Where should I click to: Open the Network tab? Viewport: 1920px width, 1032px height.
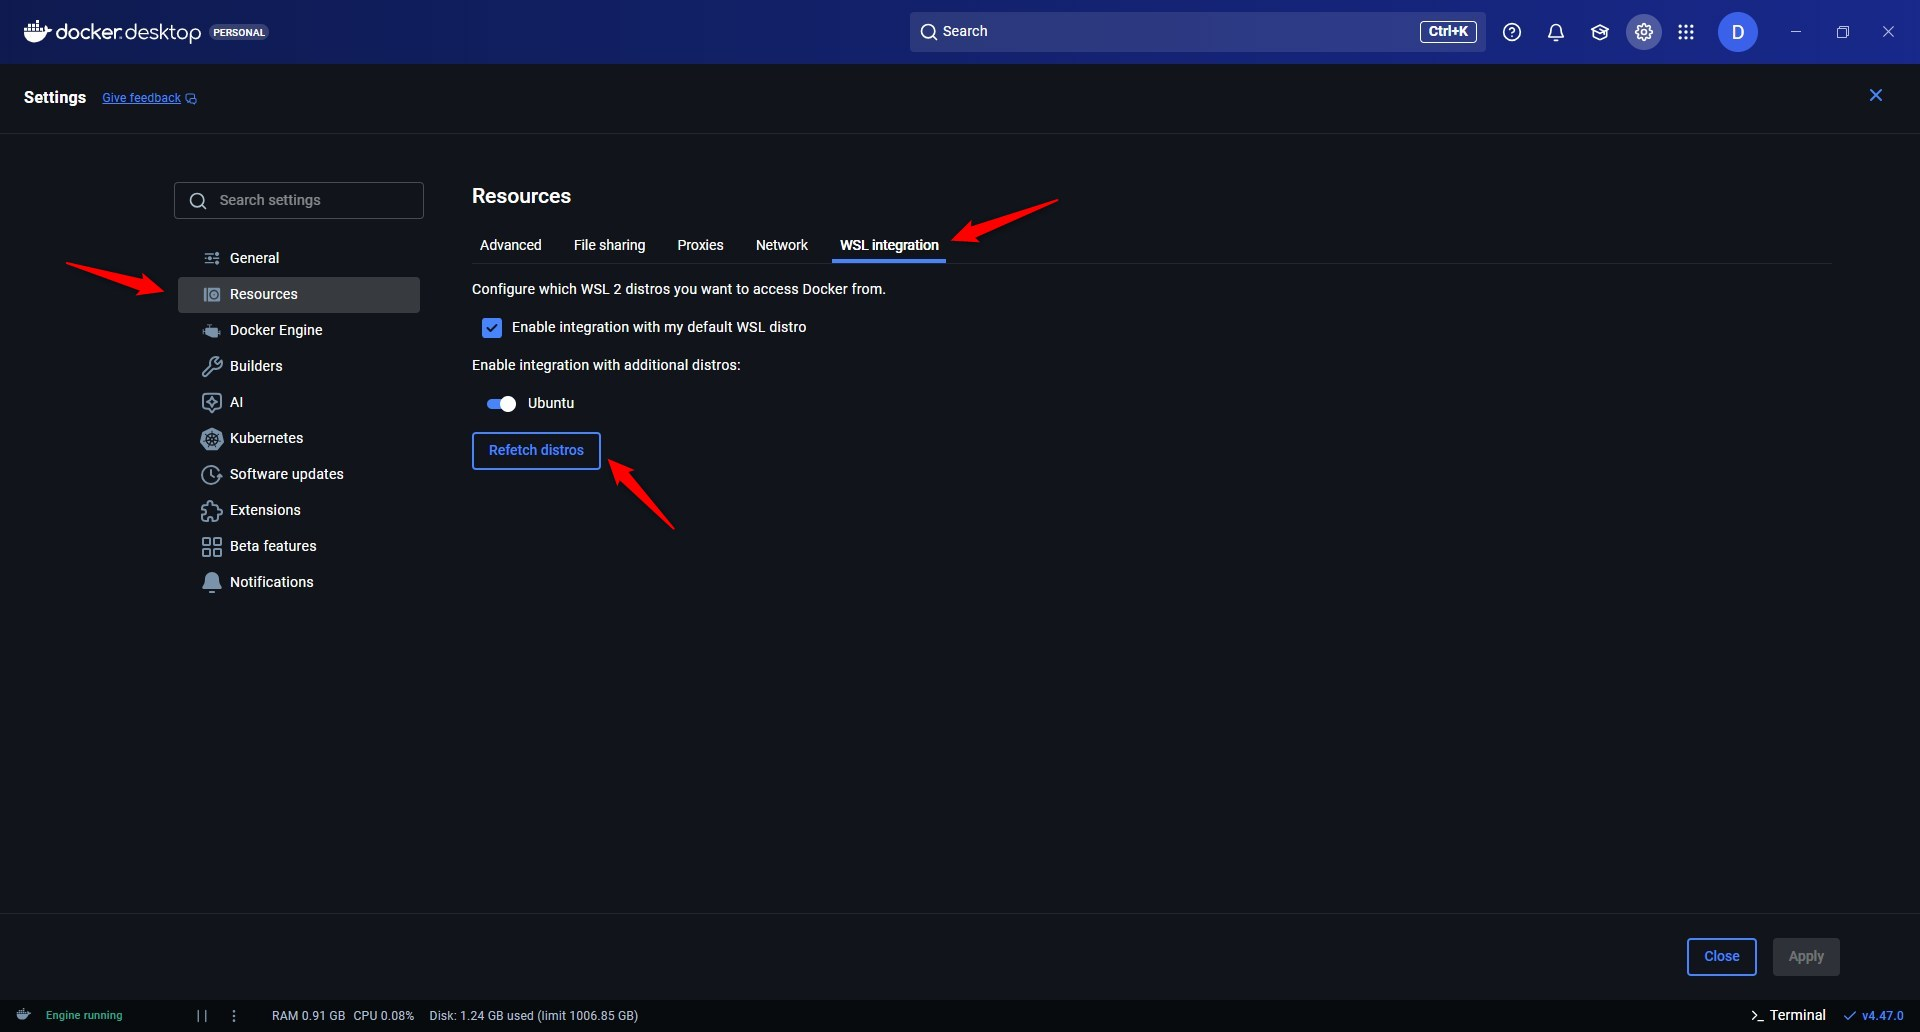point(782,245)
